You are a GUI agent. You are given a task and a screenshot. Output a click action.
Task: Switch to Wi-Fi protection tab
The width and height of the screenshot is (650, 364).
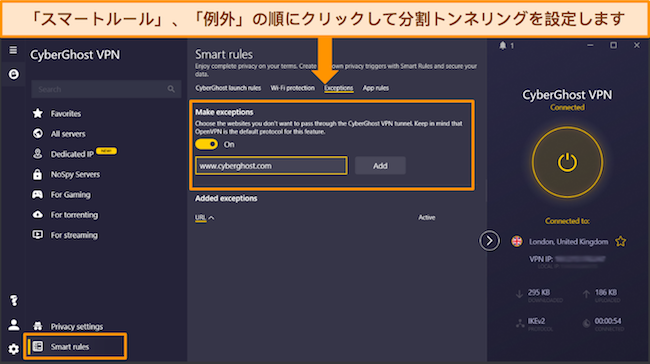tap(293, 88)
